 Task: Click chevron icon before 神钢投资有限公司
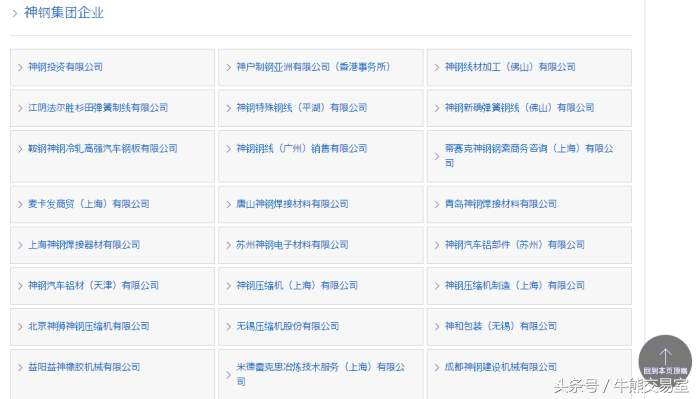(x=20, y=68)
